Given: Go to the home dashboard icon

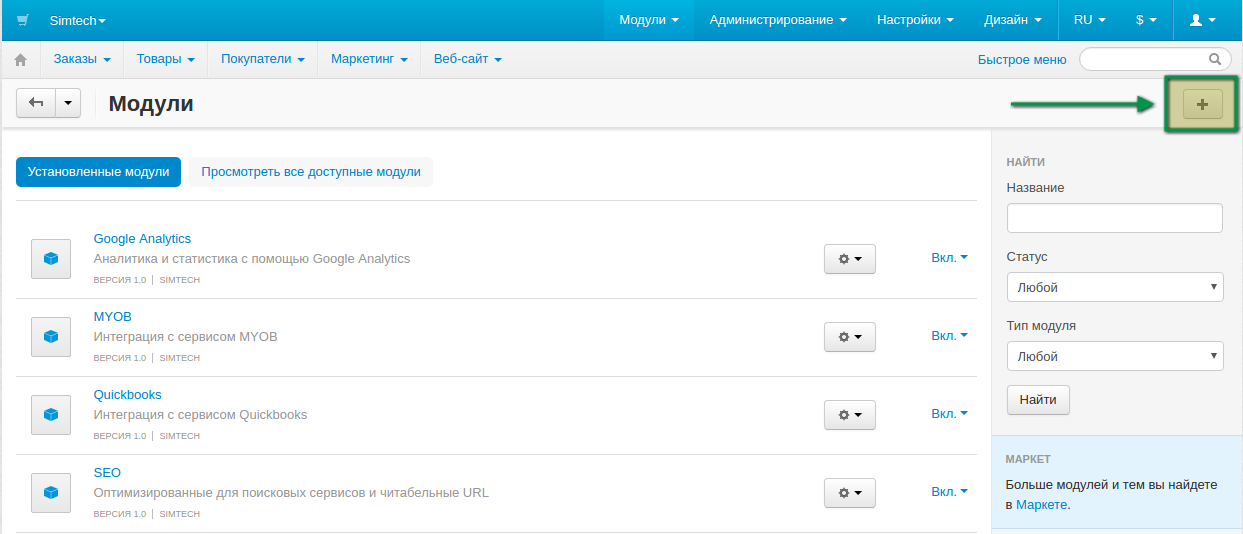Looking at the screenshot, I should tap(20, 60).
